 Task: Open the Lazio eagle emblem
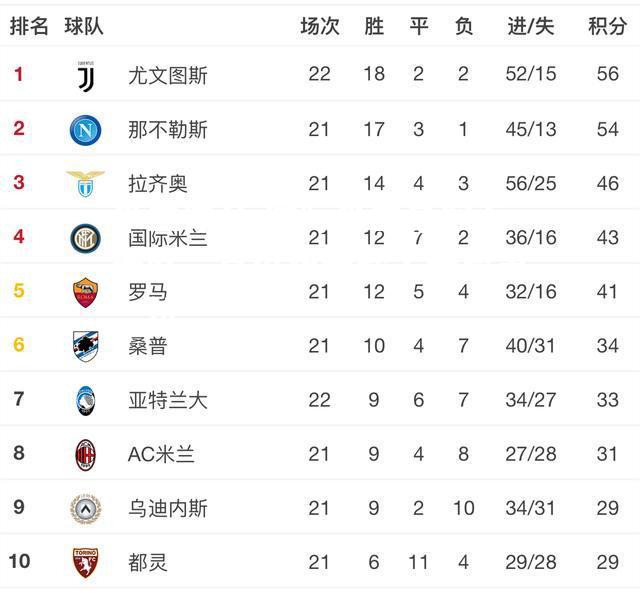pos(85,184)
